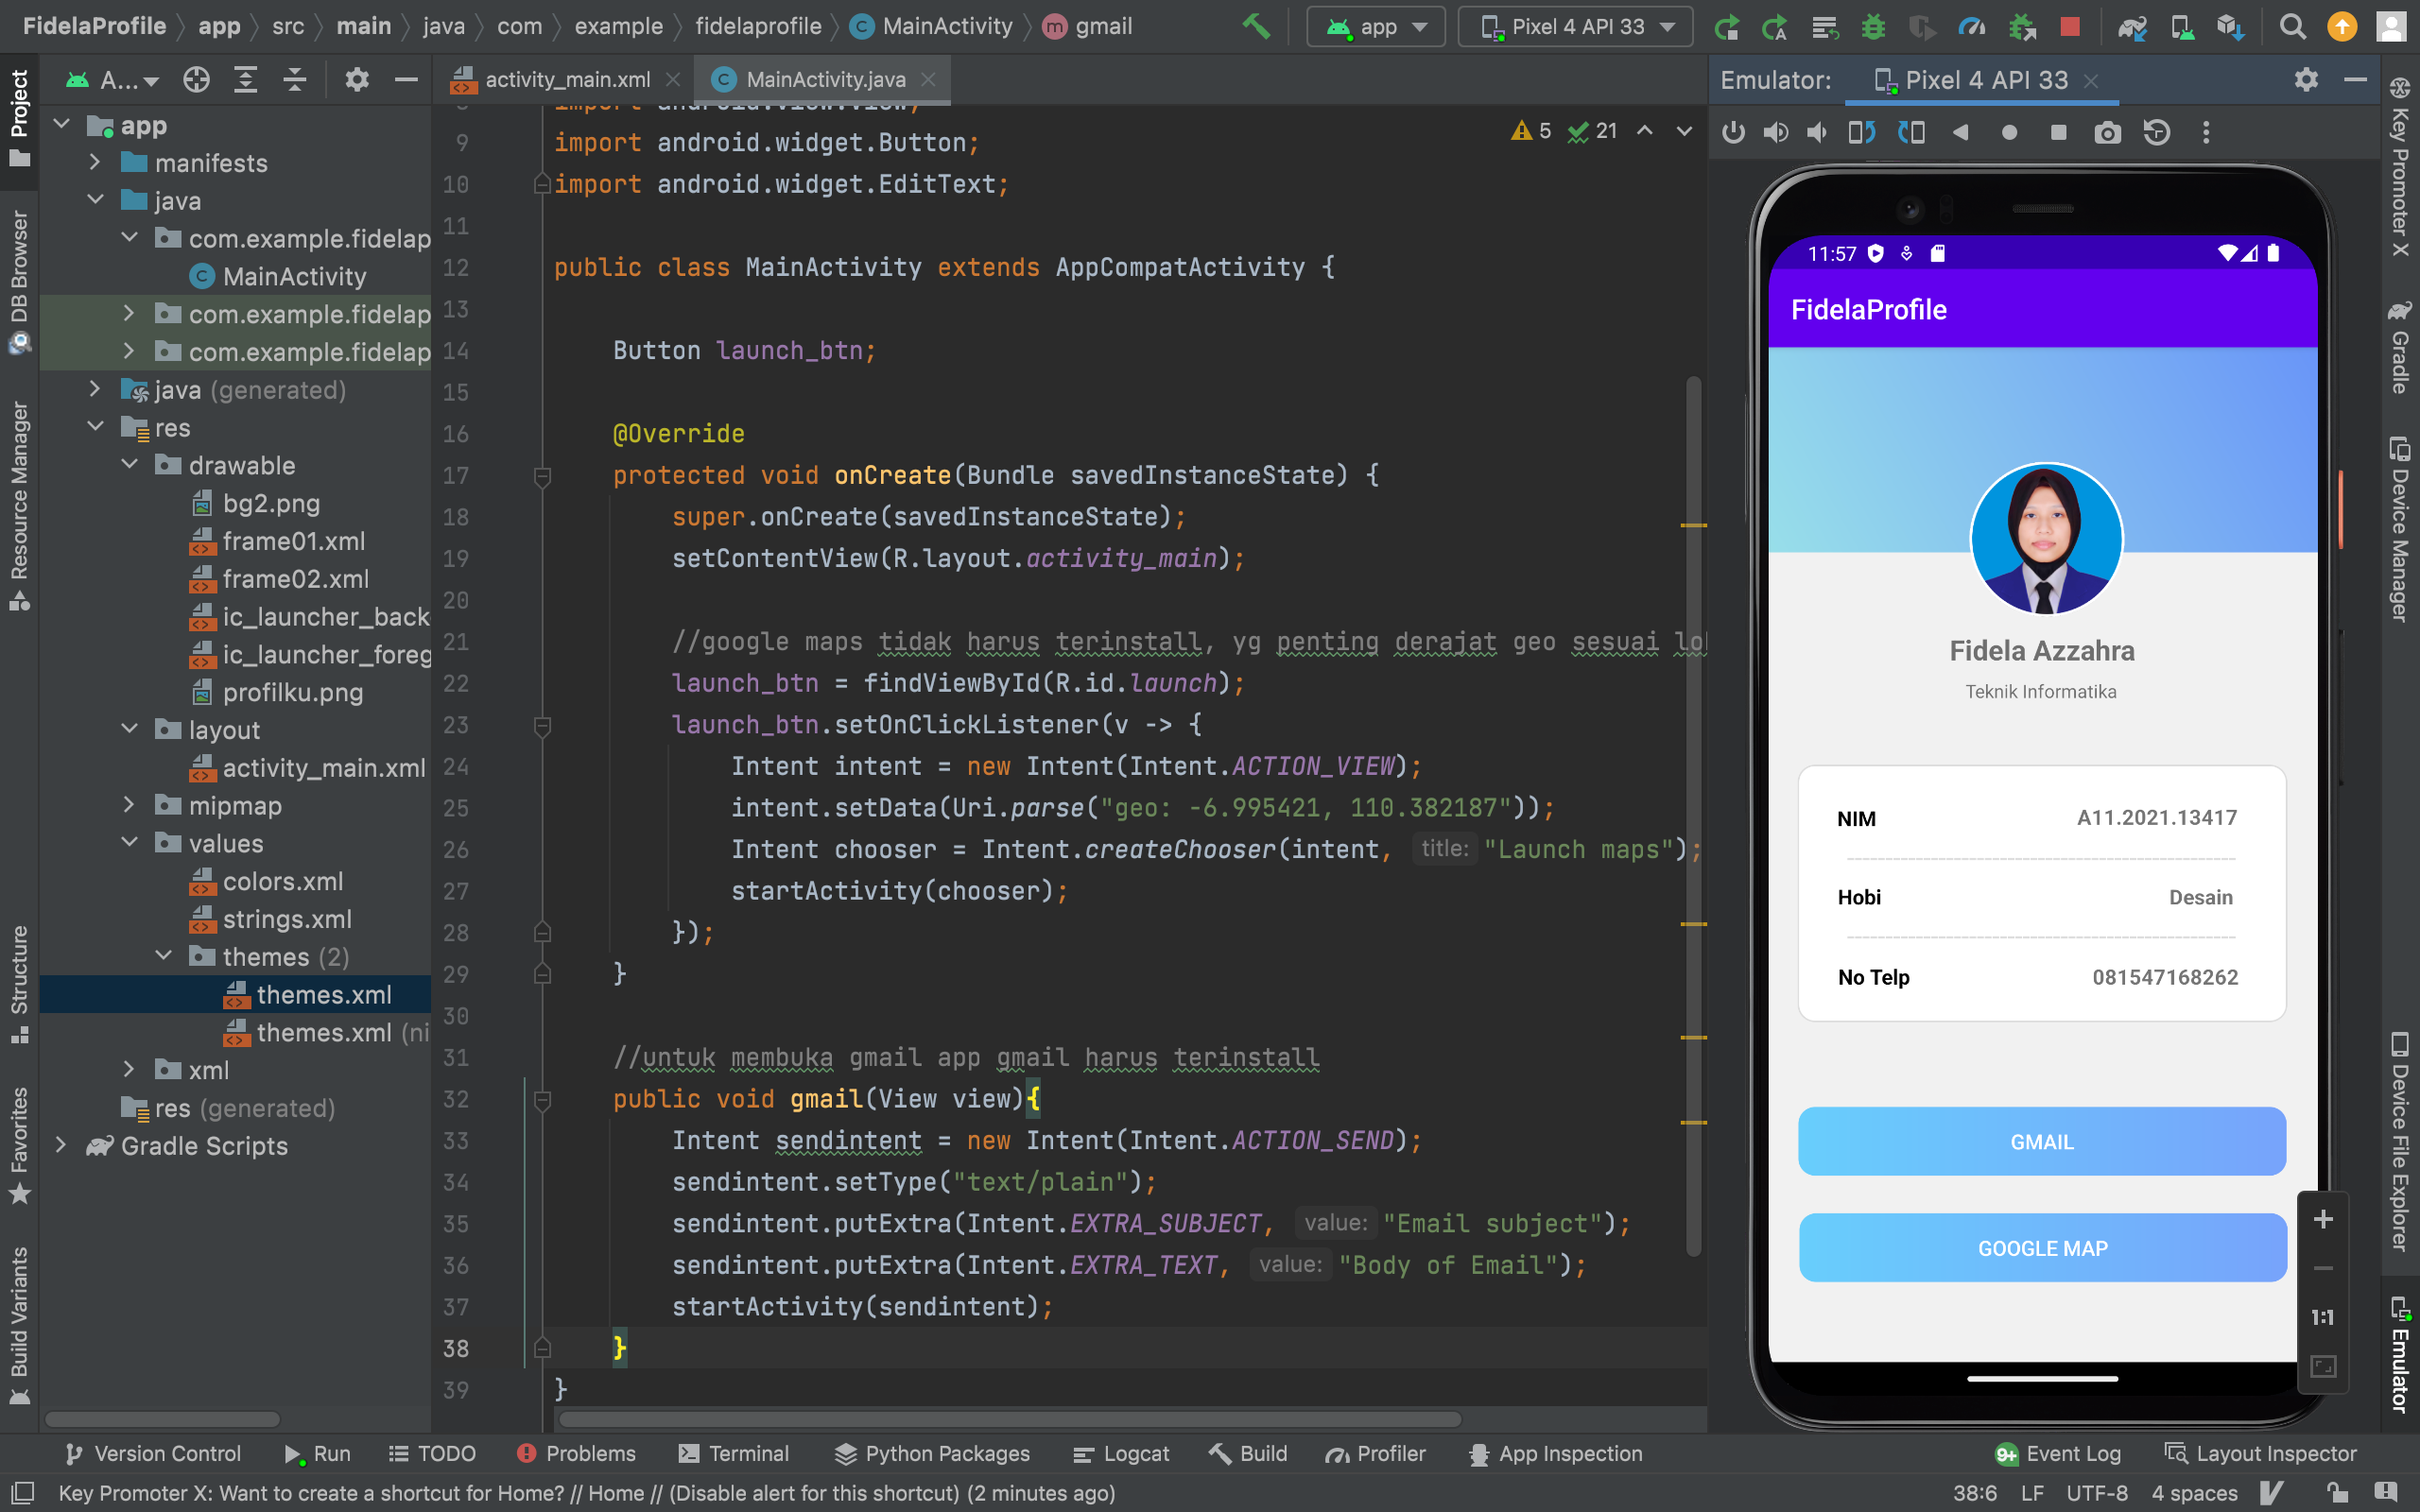Viewport: 2420px width, 1512px height.
Task: Click the Debug app bug icon
Action: coord(1873,26)
